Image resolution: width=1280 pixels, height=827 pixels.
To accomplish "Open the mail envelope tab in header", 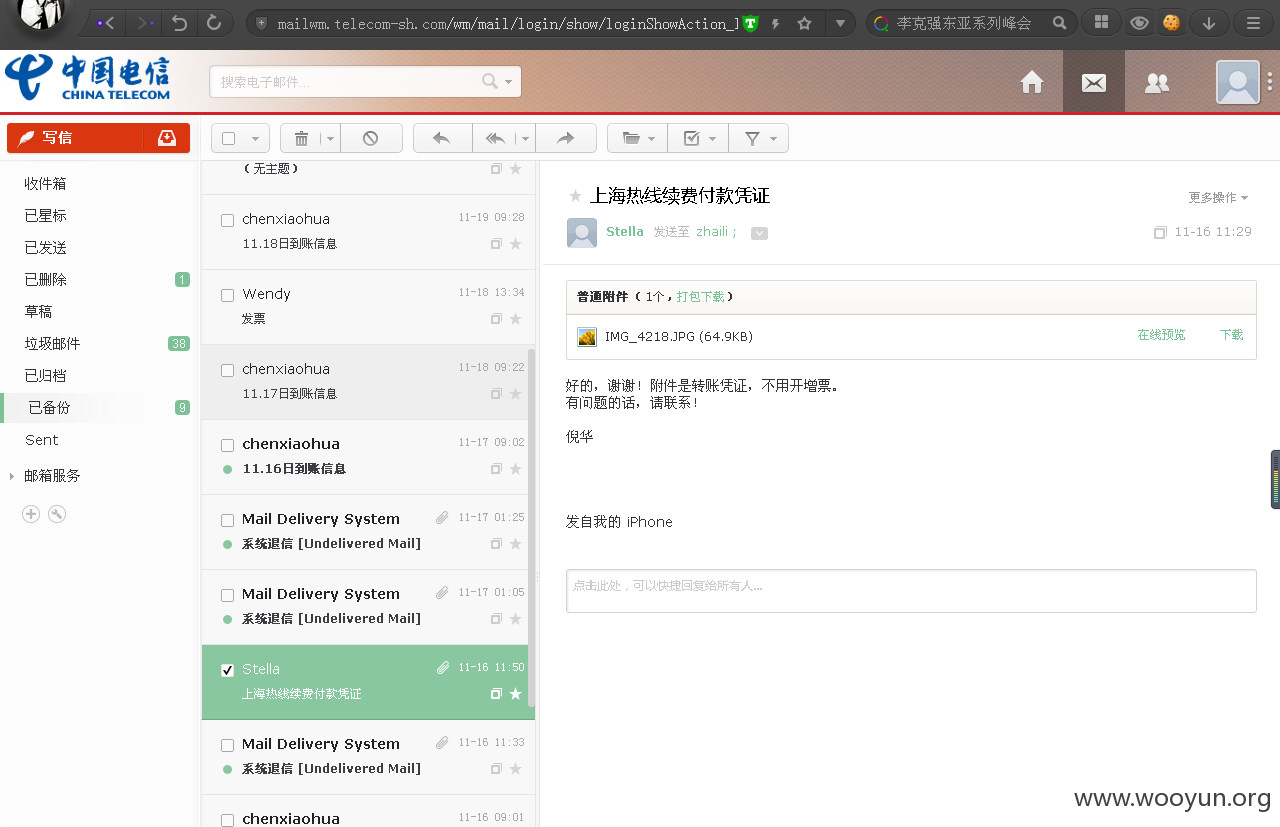I will click(1094, 82).
